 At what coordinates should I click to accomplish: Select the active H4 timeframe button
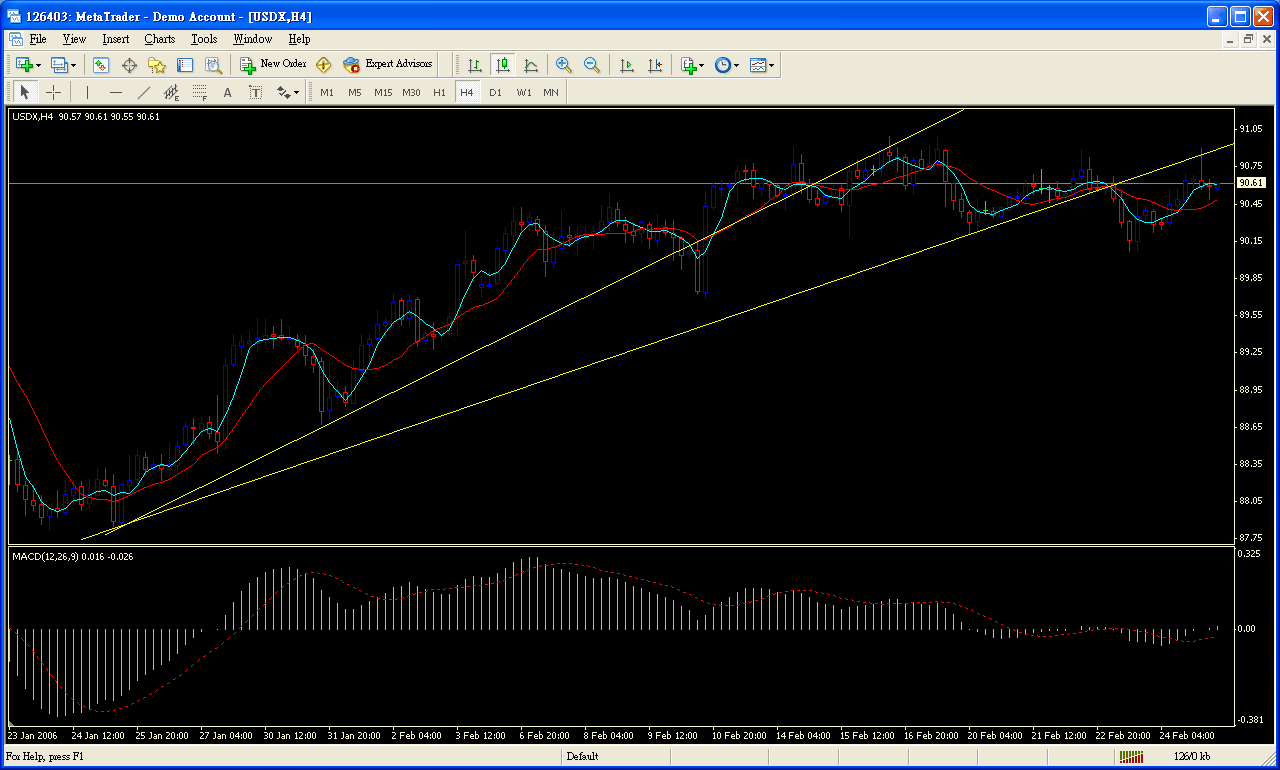tap(467, 92)
